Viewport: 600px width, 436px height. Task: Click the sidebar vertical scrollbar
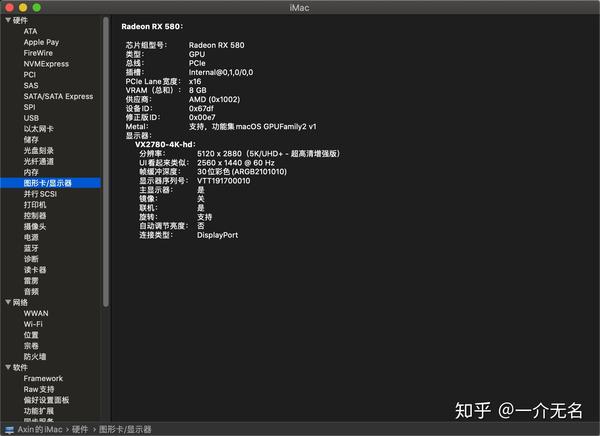106,162
